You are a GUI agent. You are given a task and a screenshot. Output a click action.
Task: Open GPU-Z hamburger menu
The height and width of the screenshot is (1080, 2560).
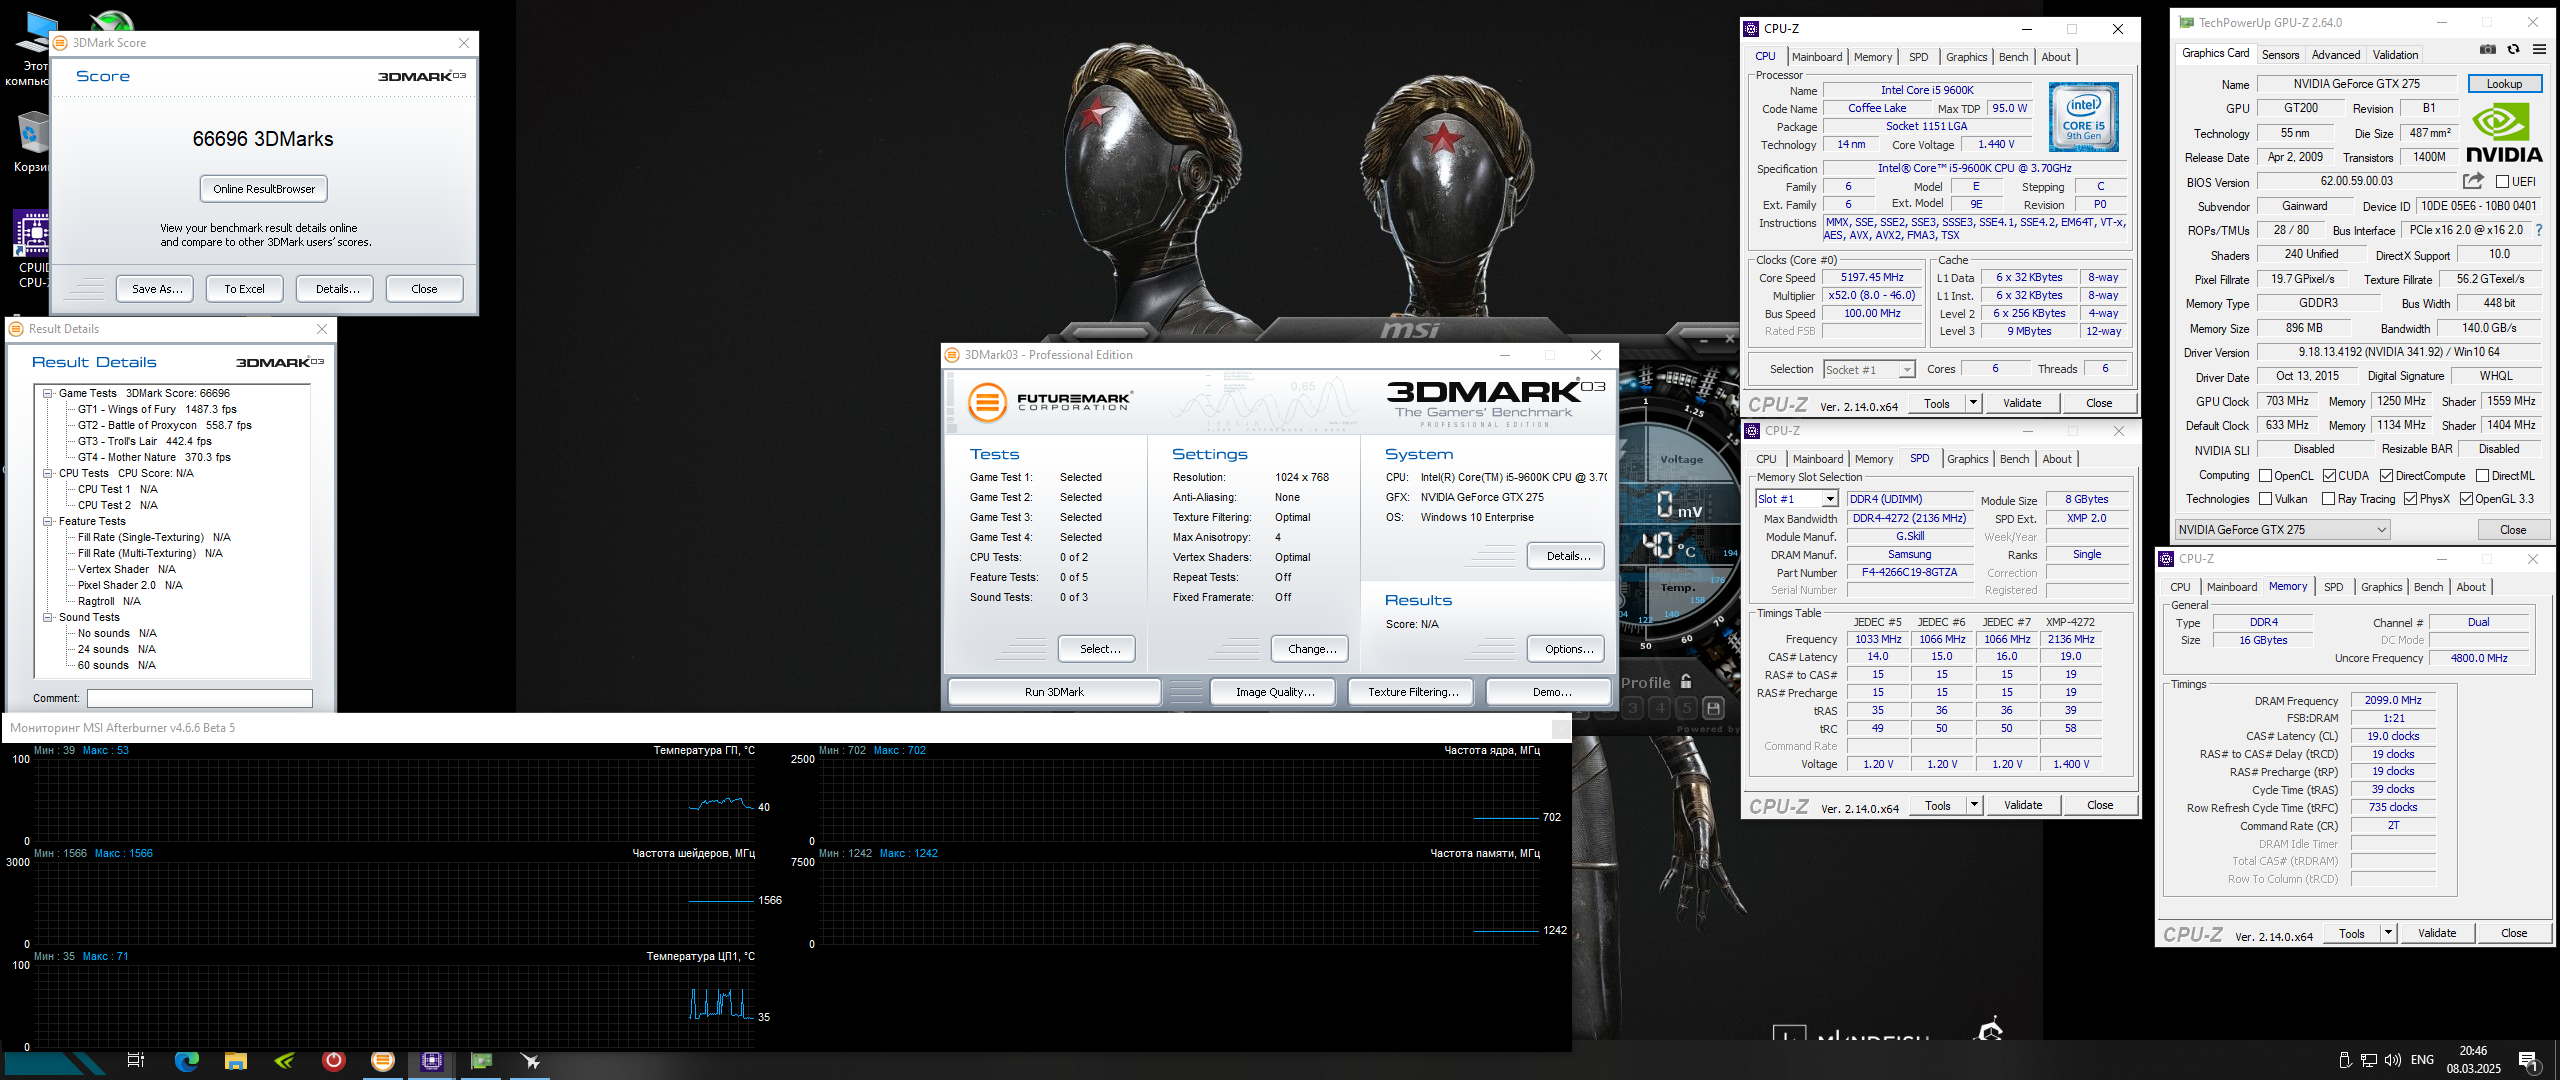click(x=2539, y=50)
